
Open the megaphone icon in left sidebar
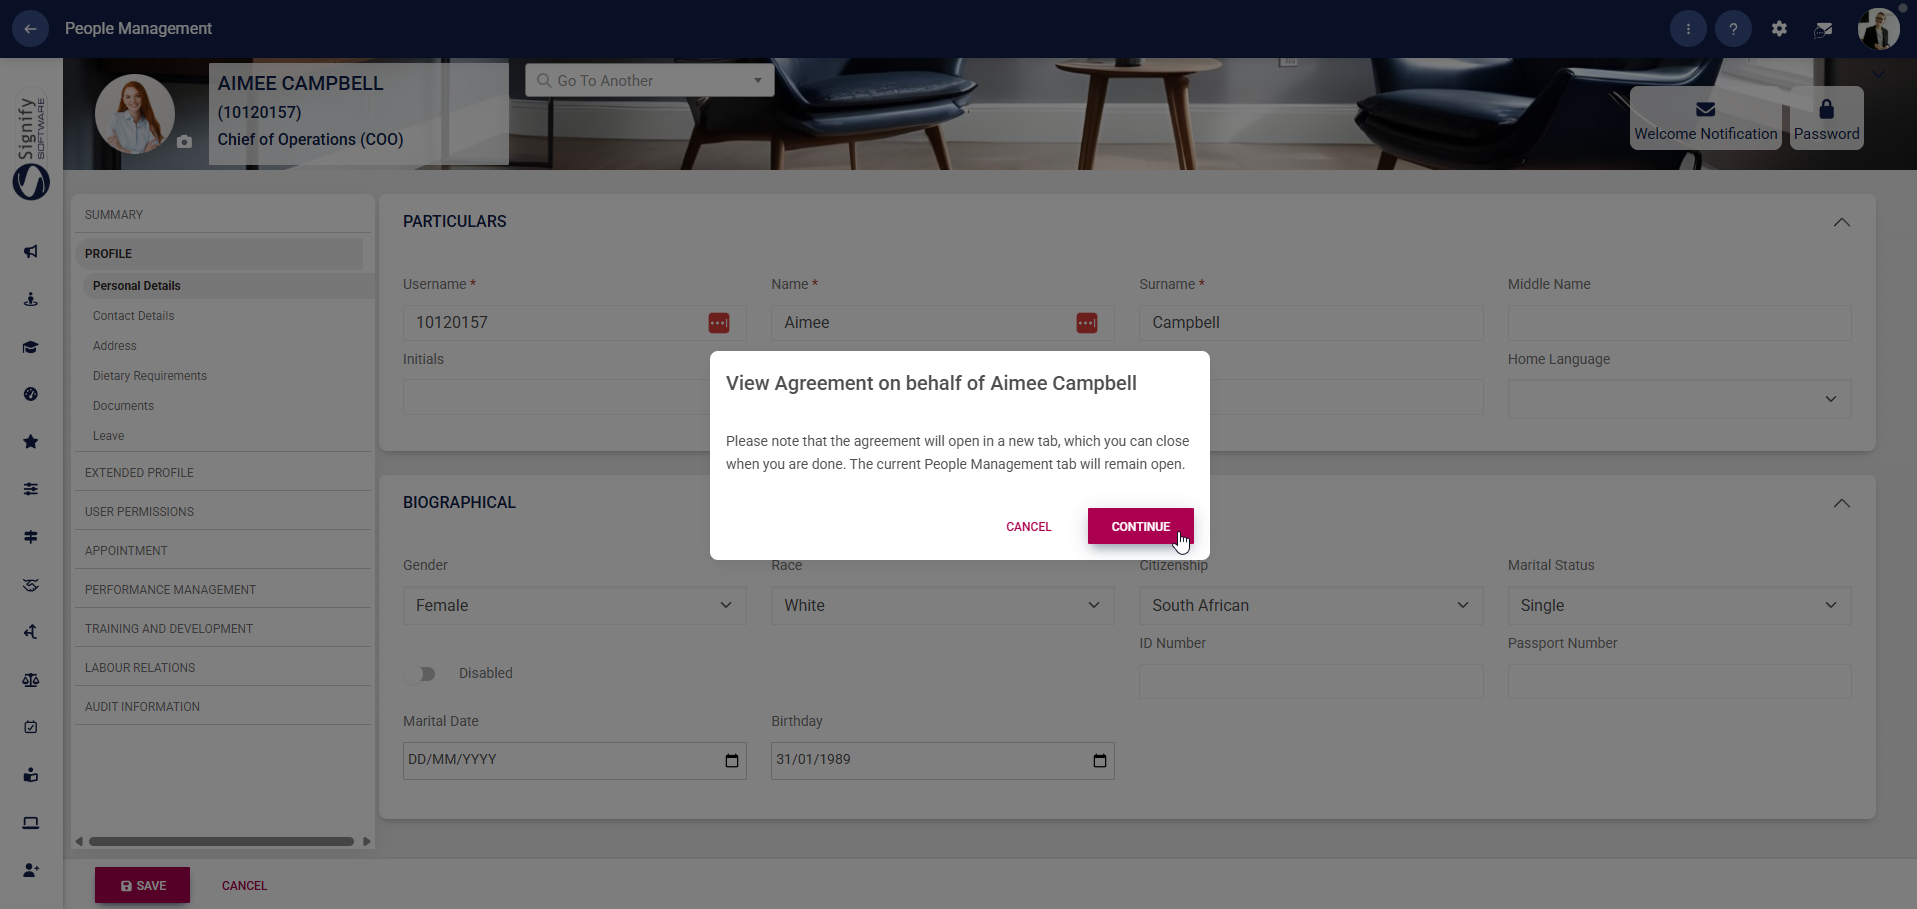(31, 251)
